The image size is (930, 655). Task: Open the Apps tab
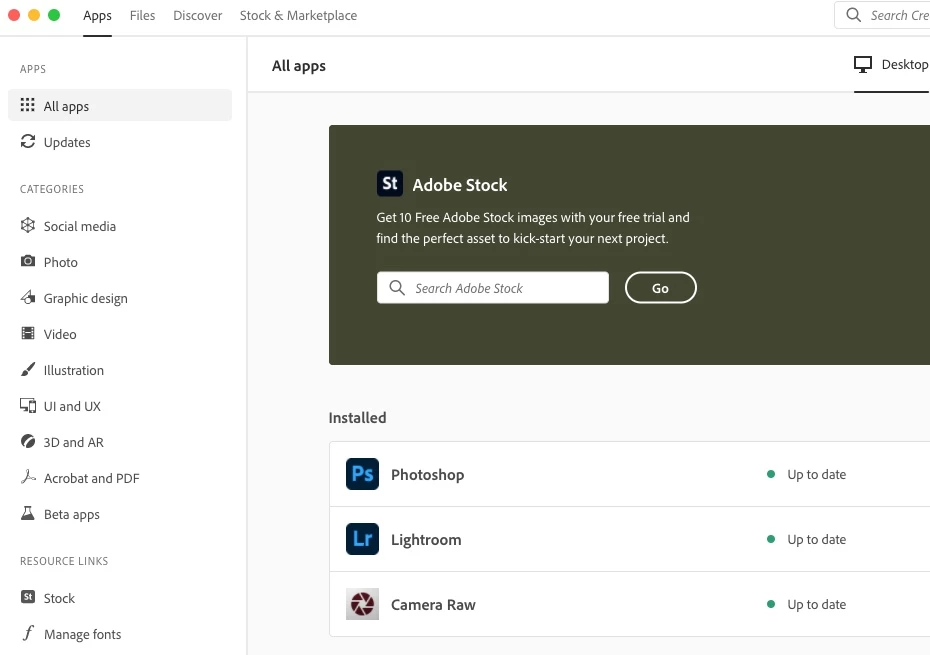[x=97, y=15]
